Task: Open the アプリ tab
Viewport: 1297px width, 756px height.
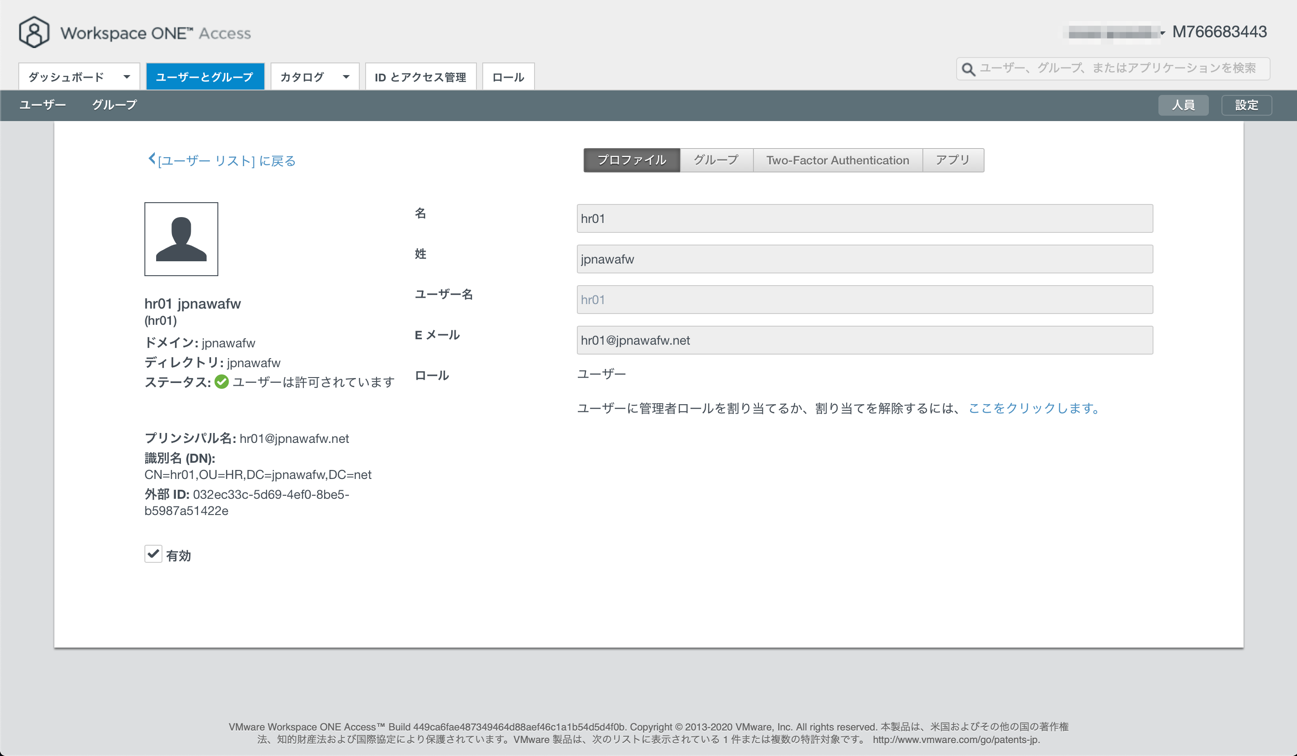Action: 953,160
